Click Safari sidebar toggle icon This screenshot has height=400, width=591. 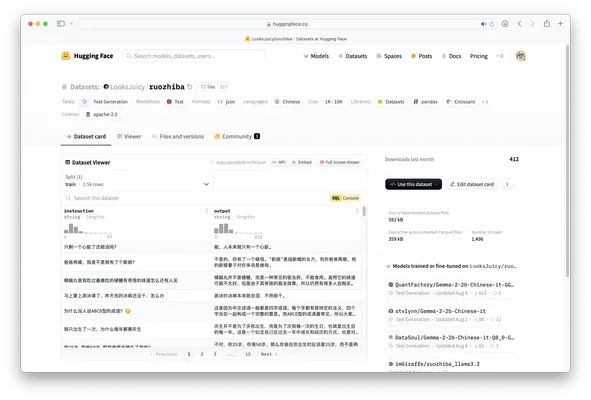click(x=61, y=23)
